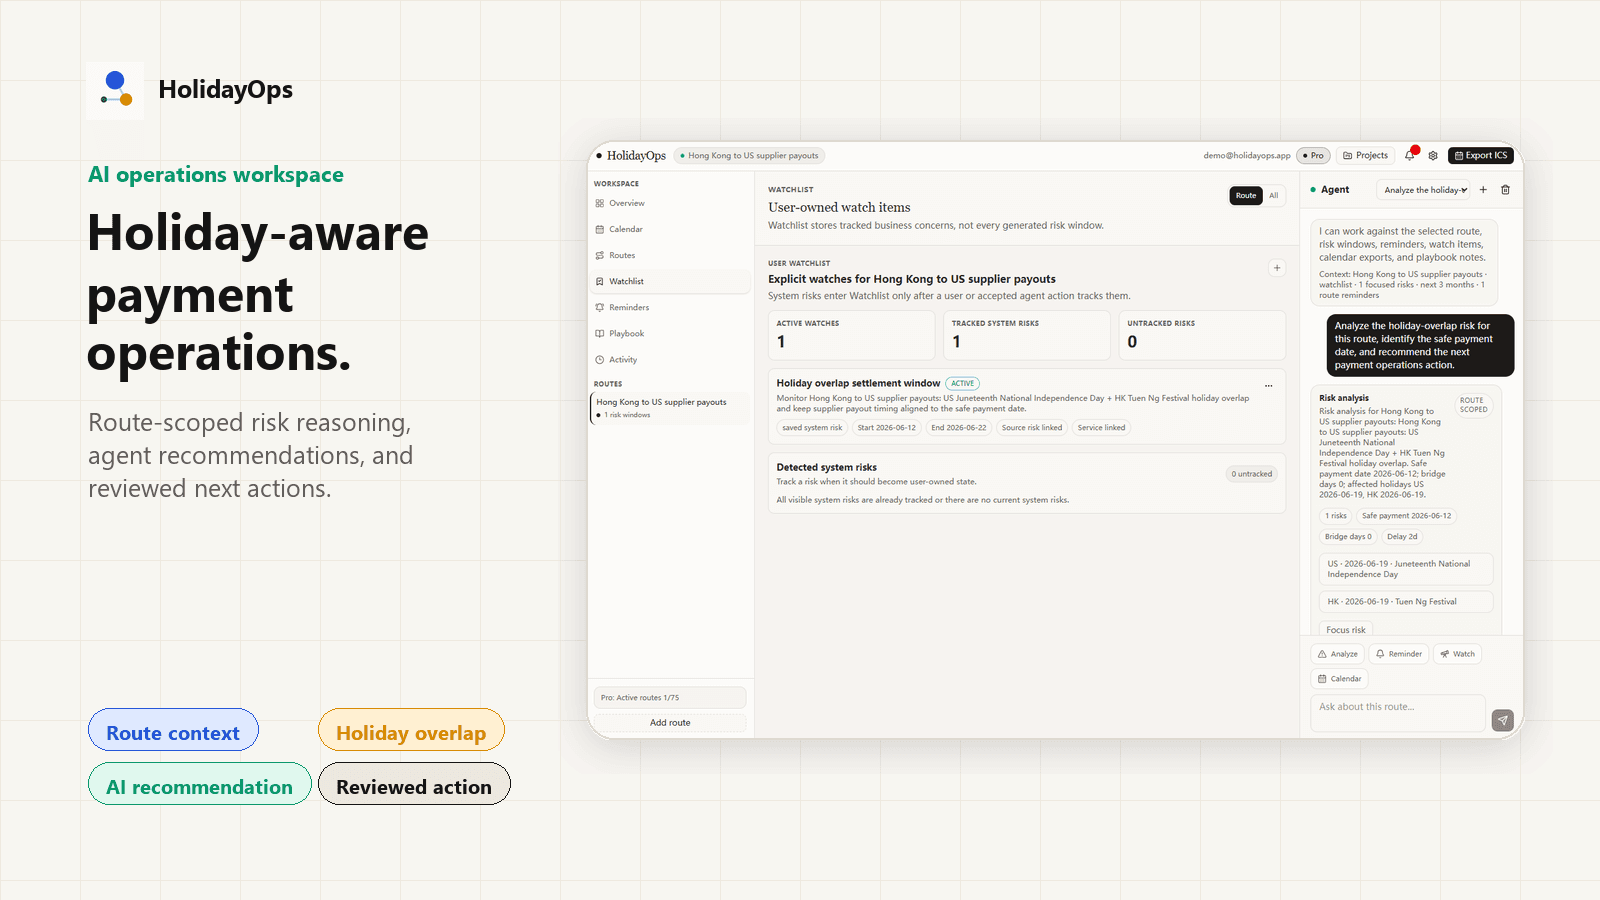Open the Overview workspace page
The width and height of the screenshot is (1600, 900).
[x=670, y=203]
